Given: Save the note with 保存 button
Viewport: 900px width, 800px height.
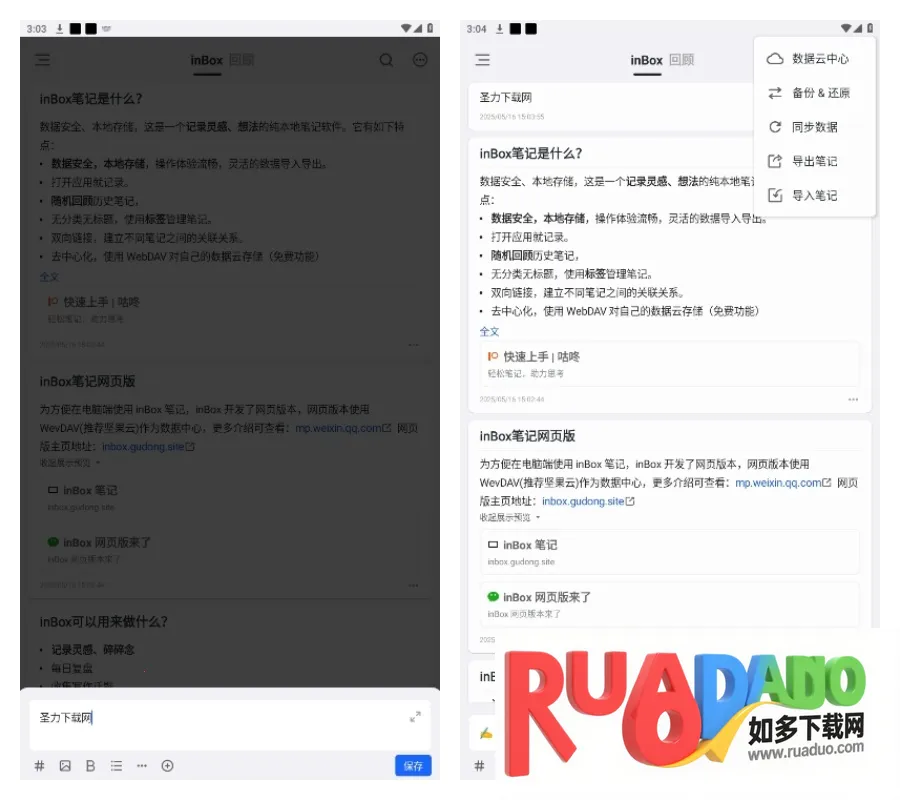Looking at the screenshot, I should click(x=413, y=766).
